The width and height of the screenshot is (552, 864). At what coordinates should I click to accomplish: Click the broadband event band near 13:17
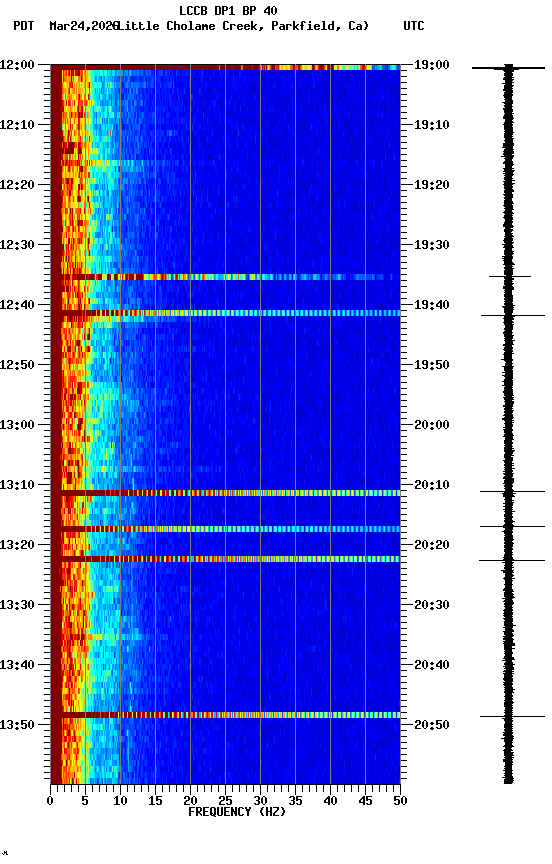pyautogui.click(x=225, y=529)
